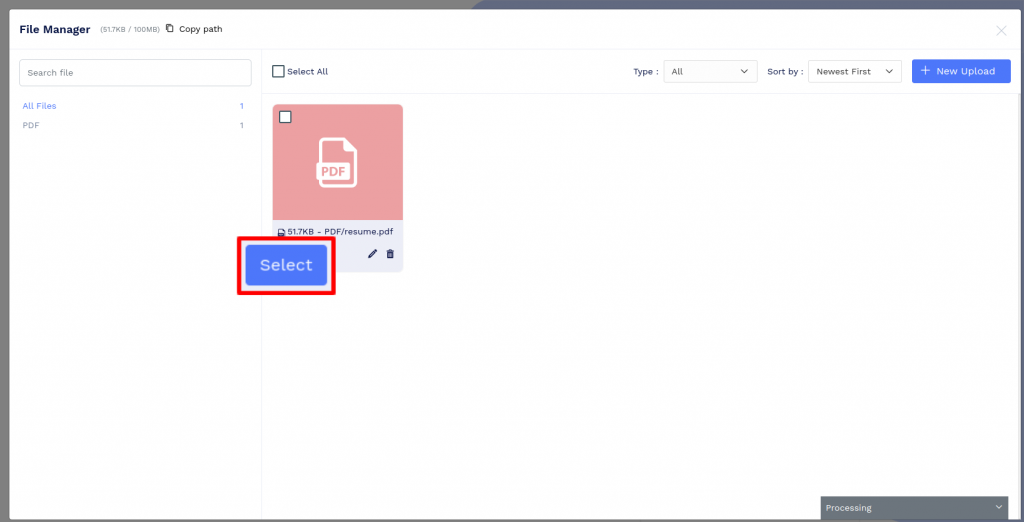Click the small file icon beside 51.7KB
Image resolution: width=1024 pixels, height=522 pixels.
point(281,233)
